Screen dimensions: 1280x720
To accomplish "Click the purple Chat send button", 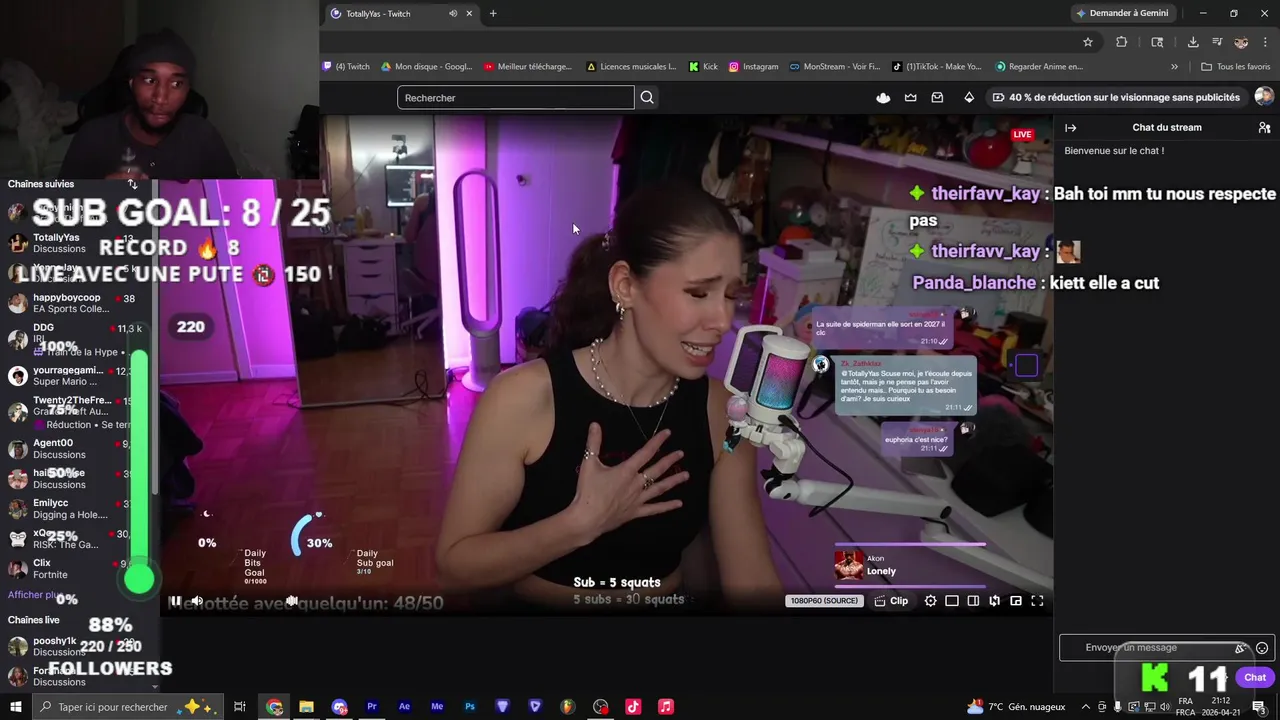I will pyautogui.click(x=1255, y=677).
